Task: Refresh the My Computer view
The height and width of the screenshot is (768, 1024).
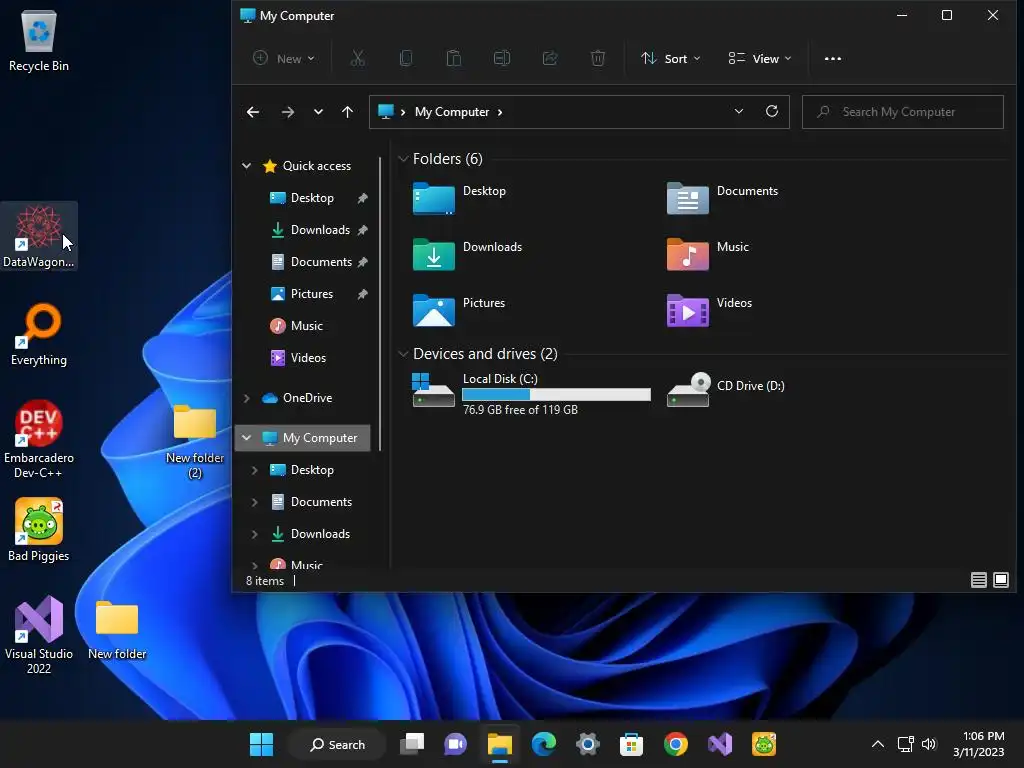Action: coord(772,112)
